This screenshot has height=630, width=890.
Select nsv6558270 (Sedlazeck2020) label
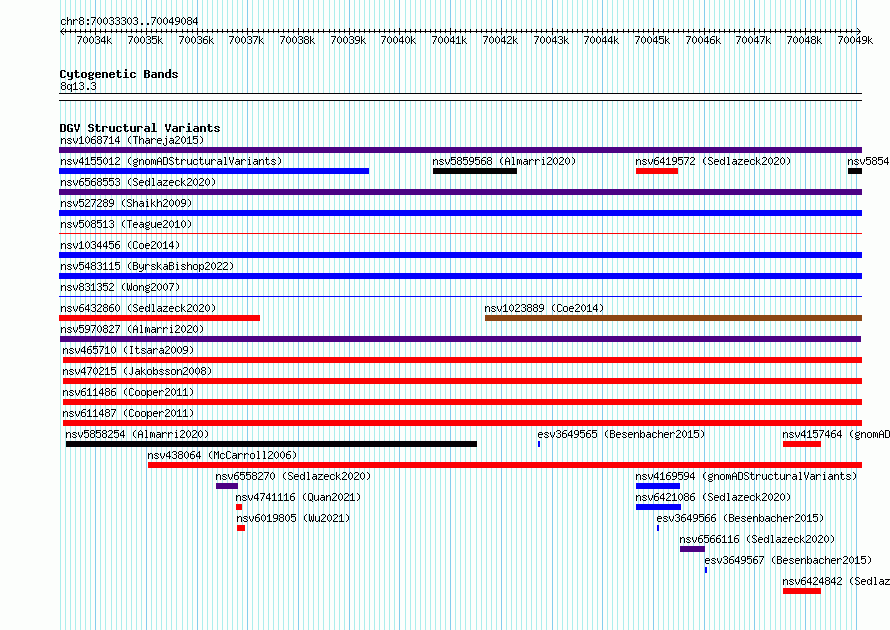pyautogui.click(x=293, y=476)
